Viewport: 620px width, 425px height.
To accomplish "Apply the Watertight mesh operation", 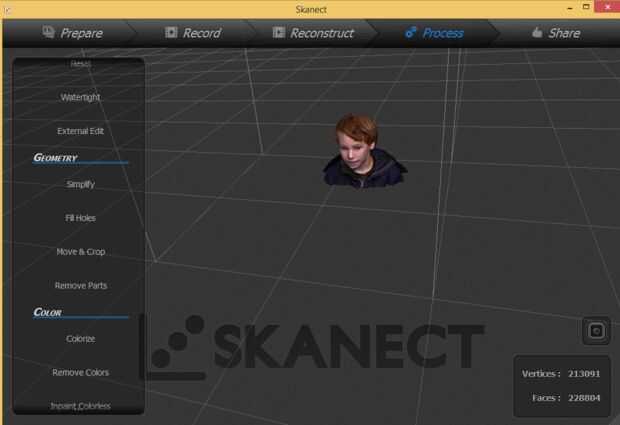I will coord(80,97).
